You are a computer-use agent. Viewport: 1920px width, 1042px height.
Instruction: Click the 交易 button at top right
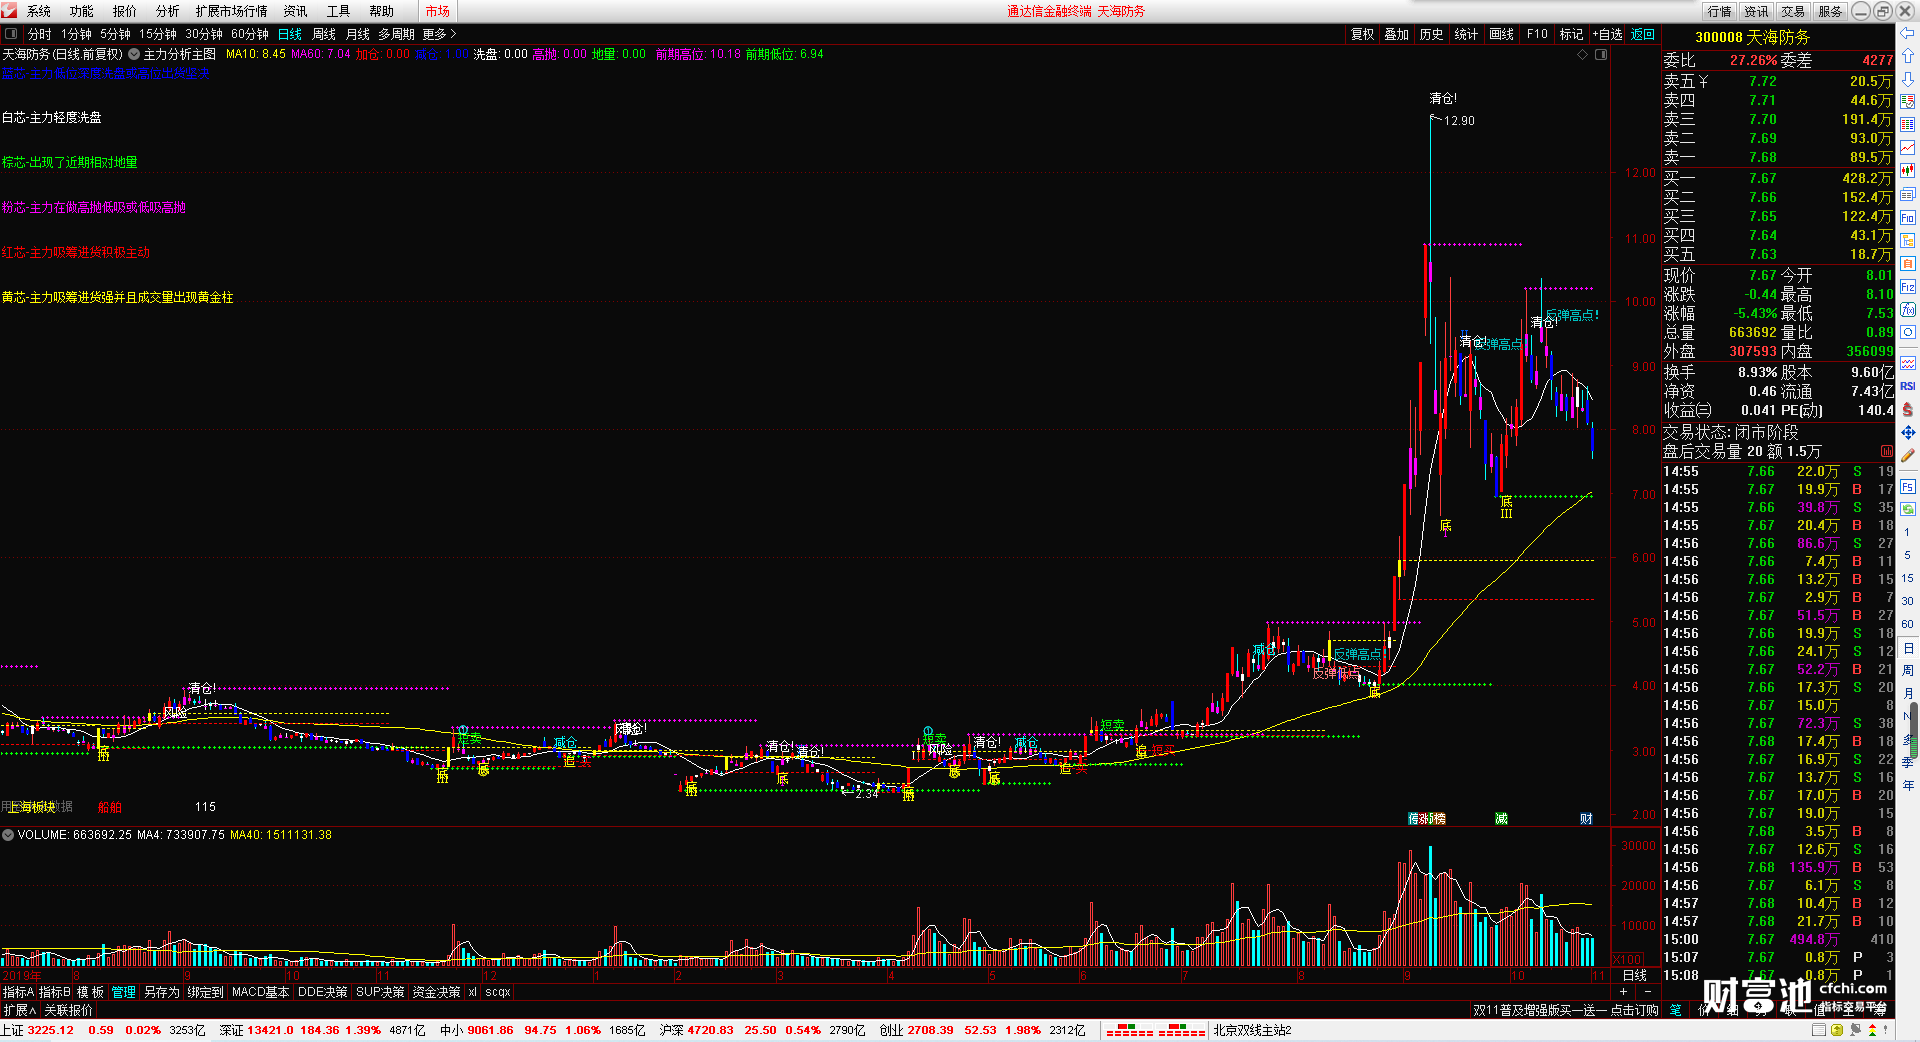(x=1793, y=11)
